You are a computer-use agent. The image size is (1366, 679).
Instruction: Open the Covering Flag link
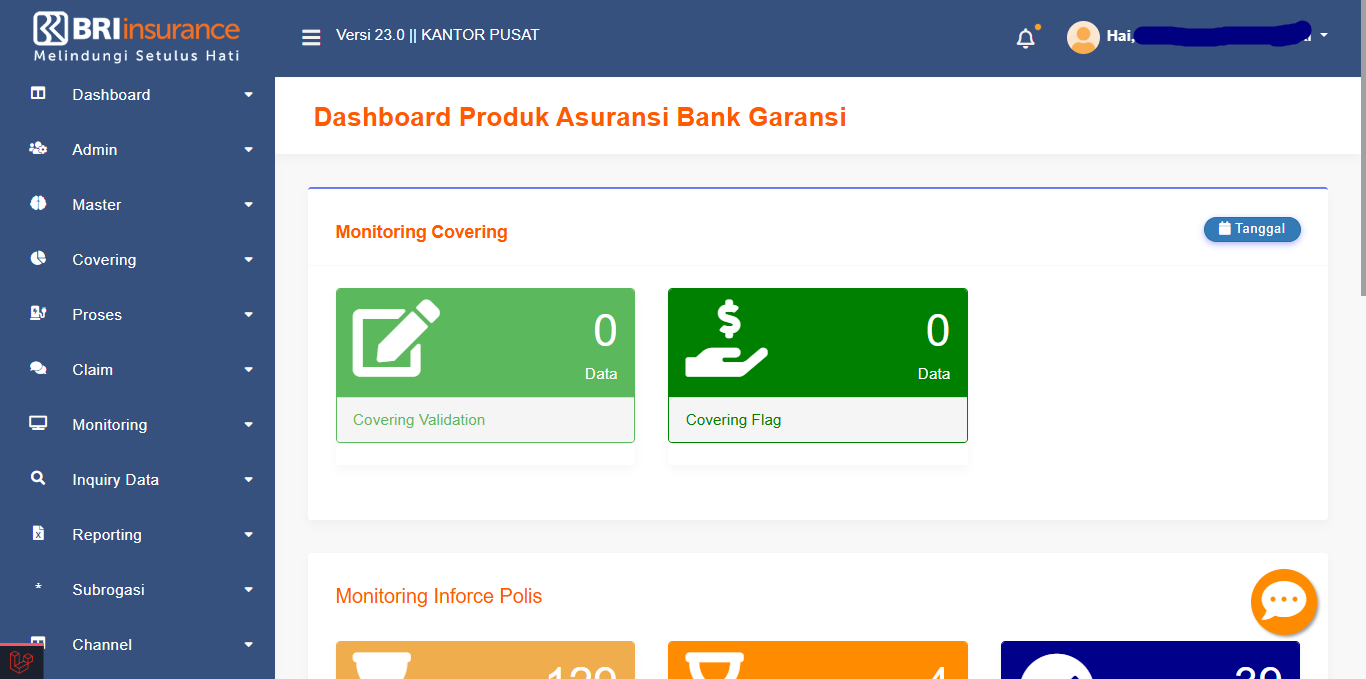click(733, 420)
